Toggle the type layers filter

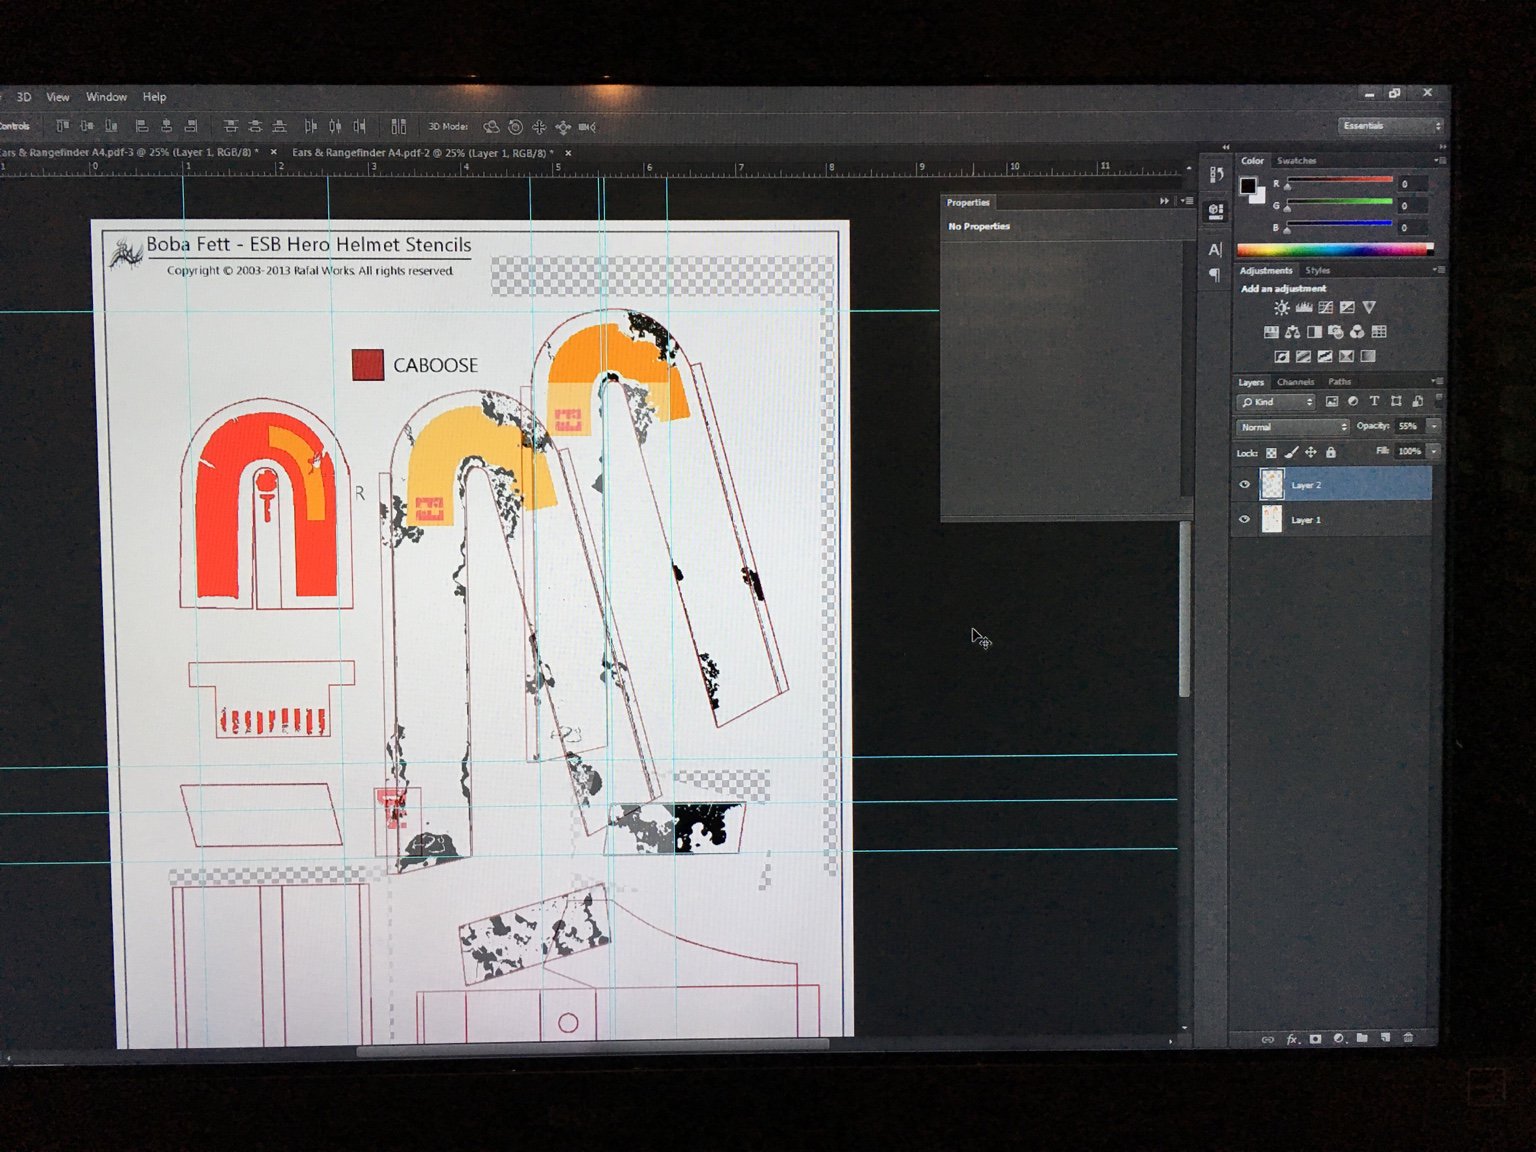(x=1374, y=402)
